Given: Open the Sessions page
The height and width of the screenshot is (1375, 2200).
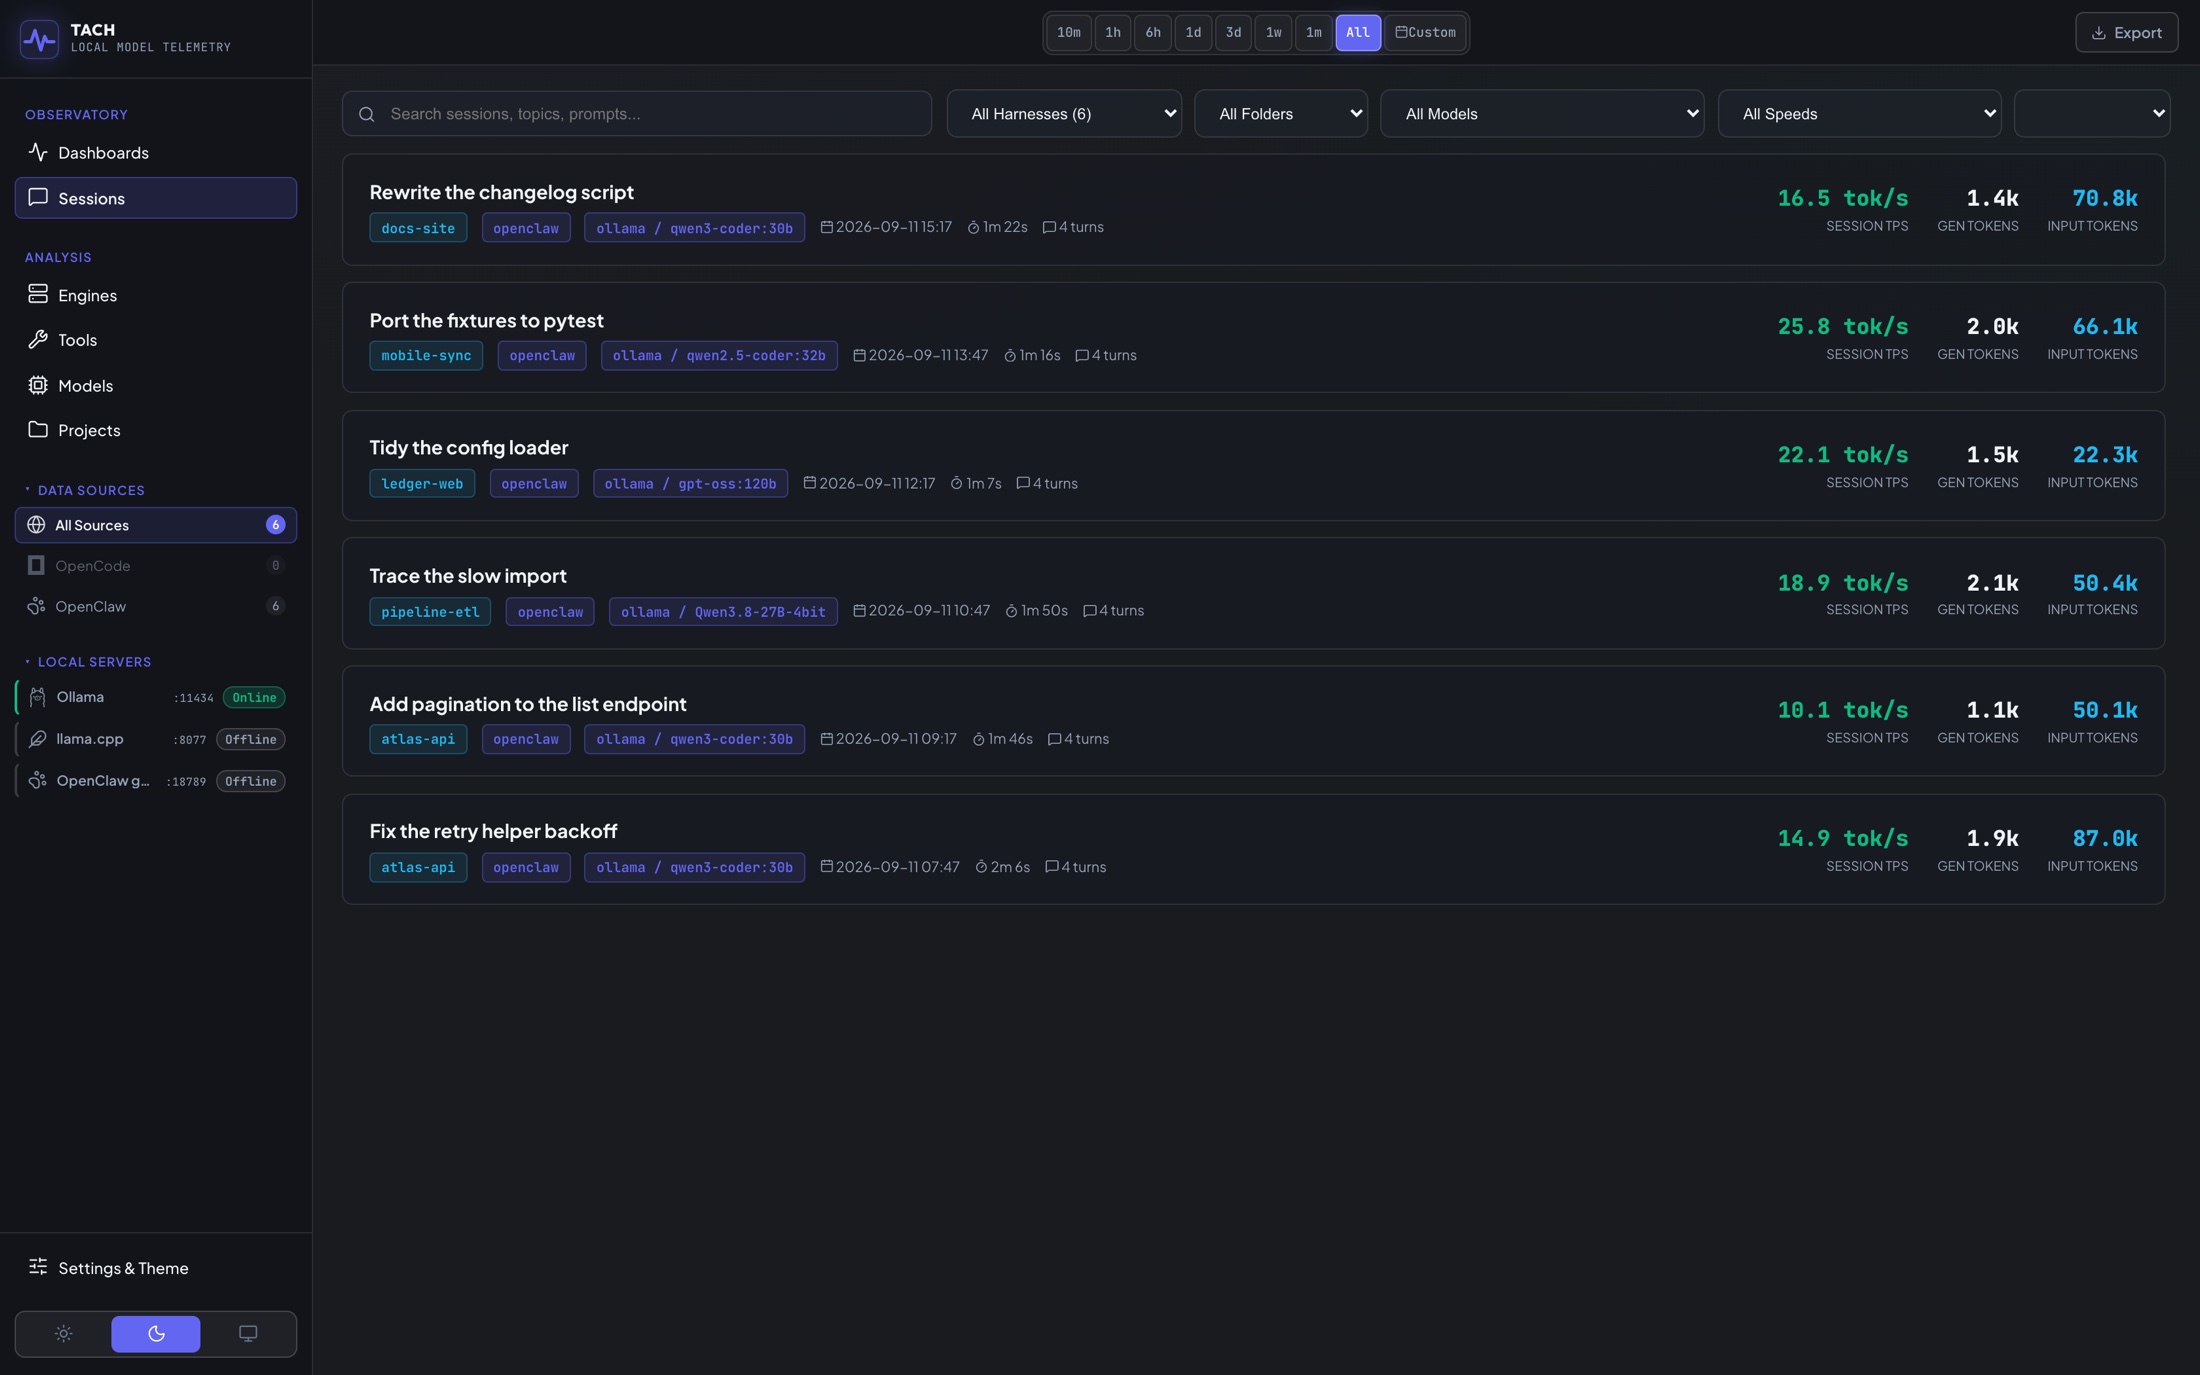Looking at the screenshot, I should point(156,198).
